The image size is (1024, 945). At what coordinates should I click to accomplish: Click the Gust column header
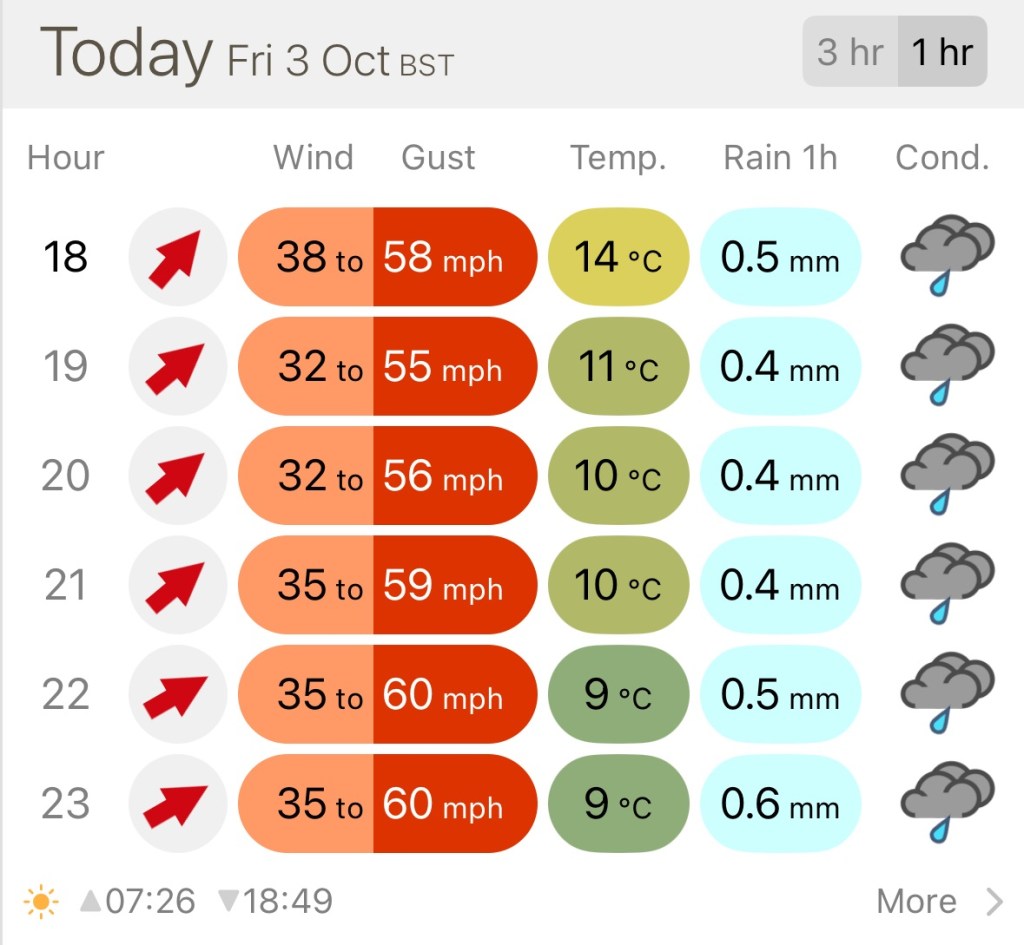pos(438,158)
